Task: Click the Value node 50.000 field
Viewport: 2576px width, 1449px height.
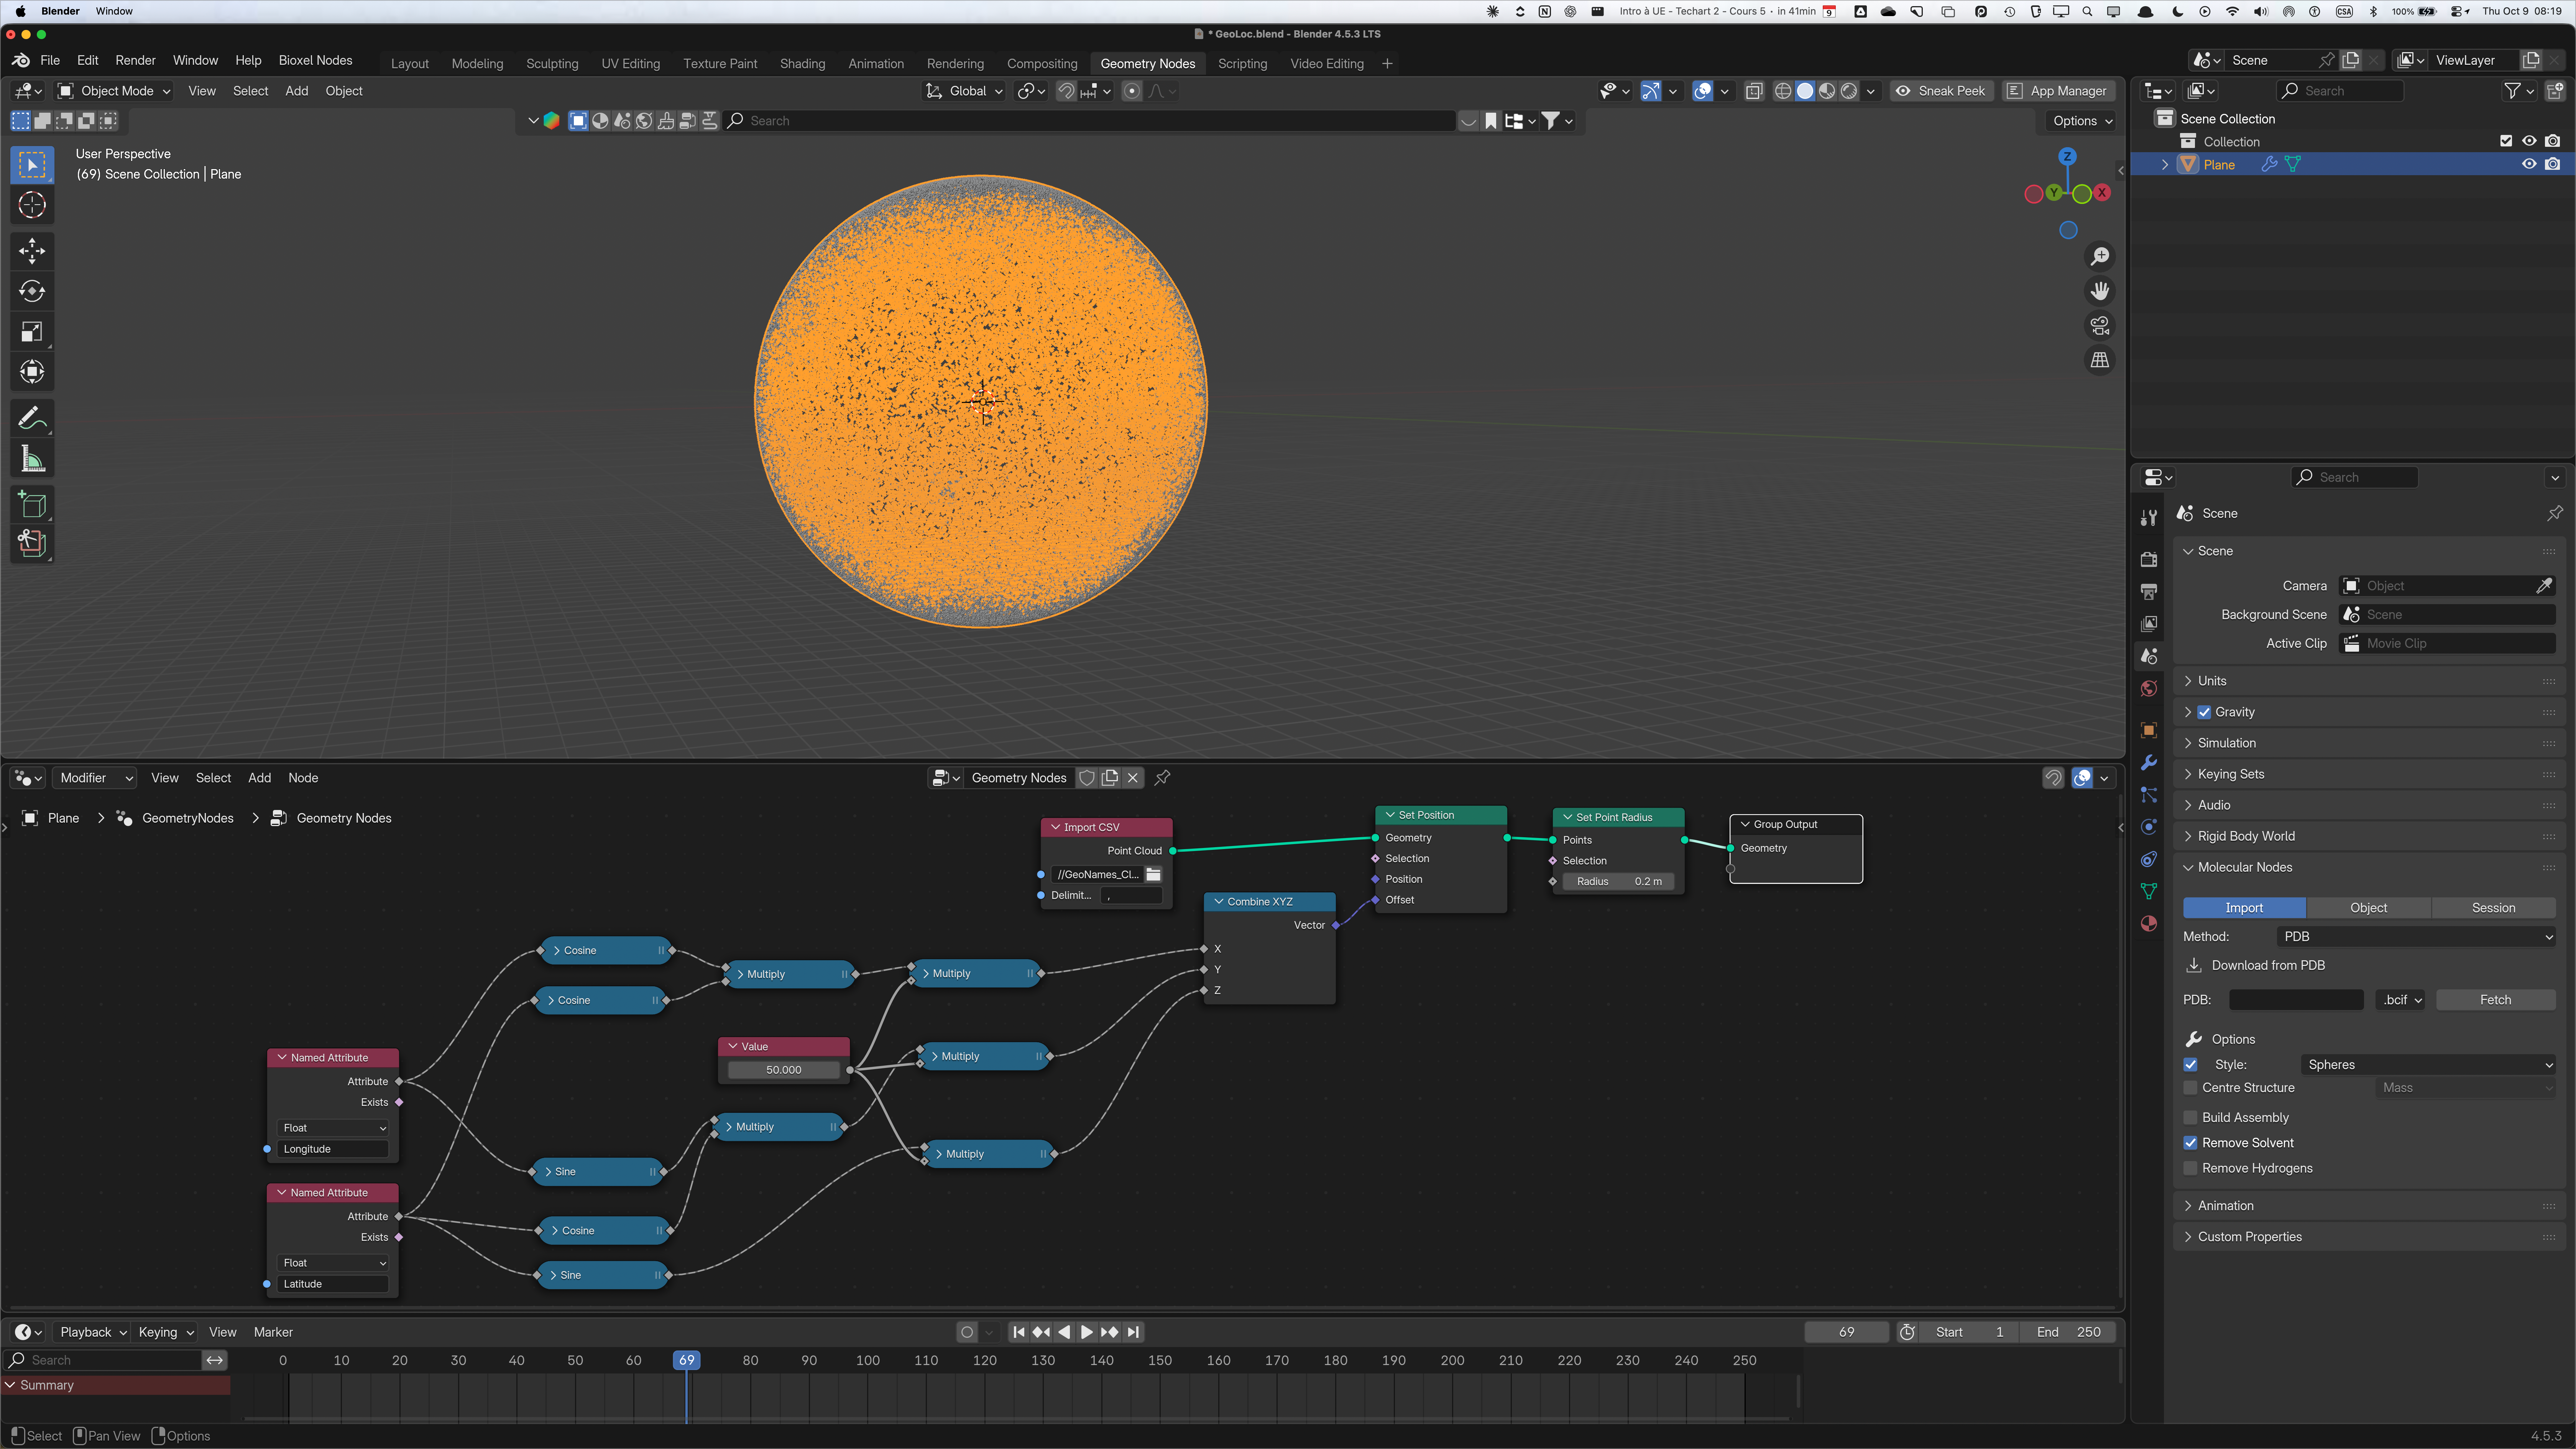Action: coord(784,1070)
